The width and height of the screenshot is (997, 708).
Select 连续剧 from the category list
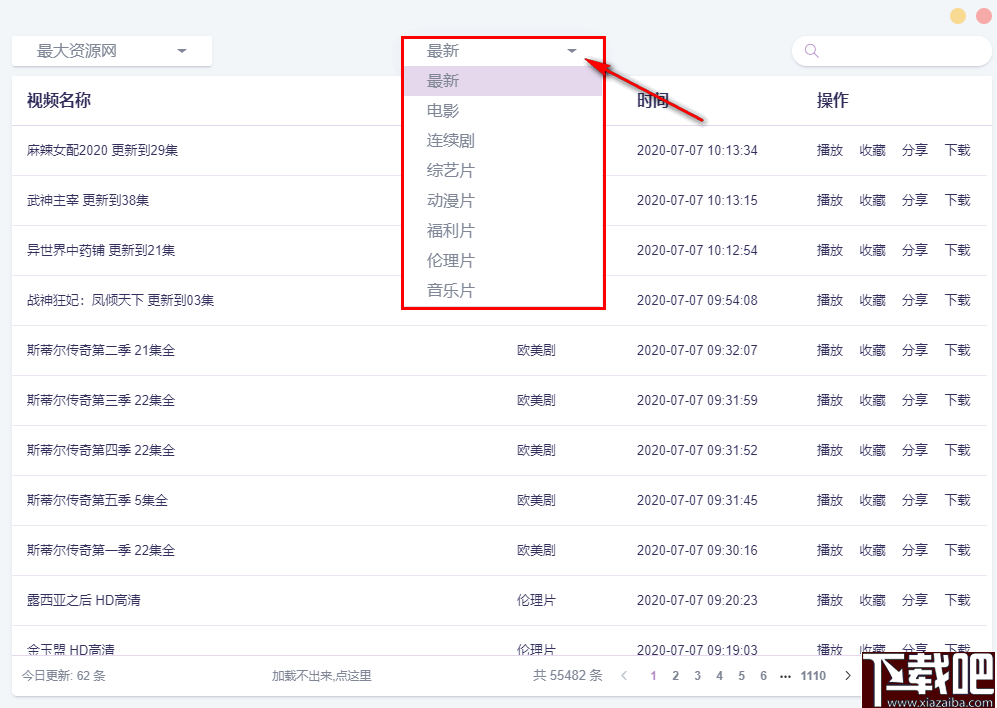click(x=450, y=140)
